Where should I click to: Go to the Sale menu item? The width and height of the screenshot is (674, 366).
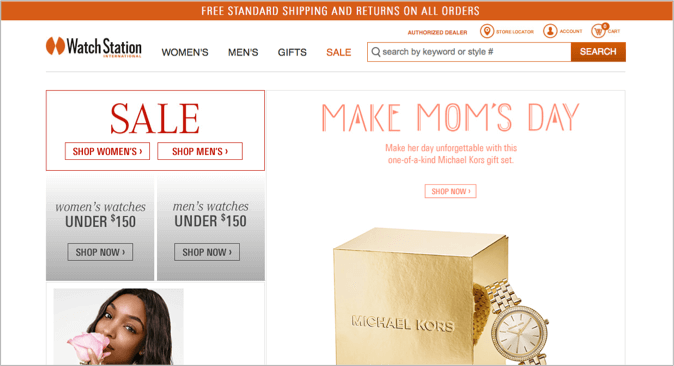[x=339, y=52]
